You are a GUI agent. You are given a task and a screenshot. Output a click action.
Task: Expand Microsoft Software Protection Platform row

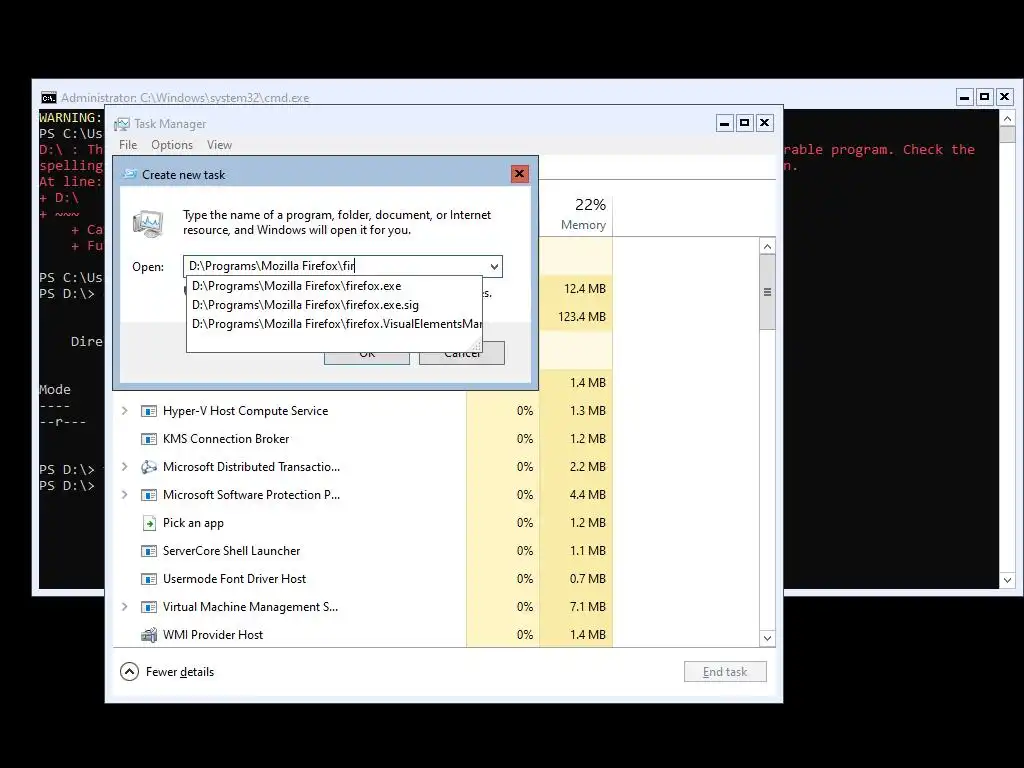point(125,495)
